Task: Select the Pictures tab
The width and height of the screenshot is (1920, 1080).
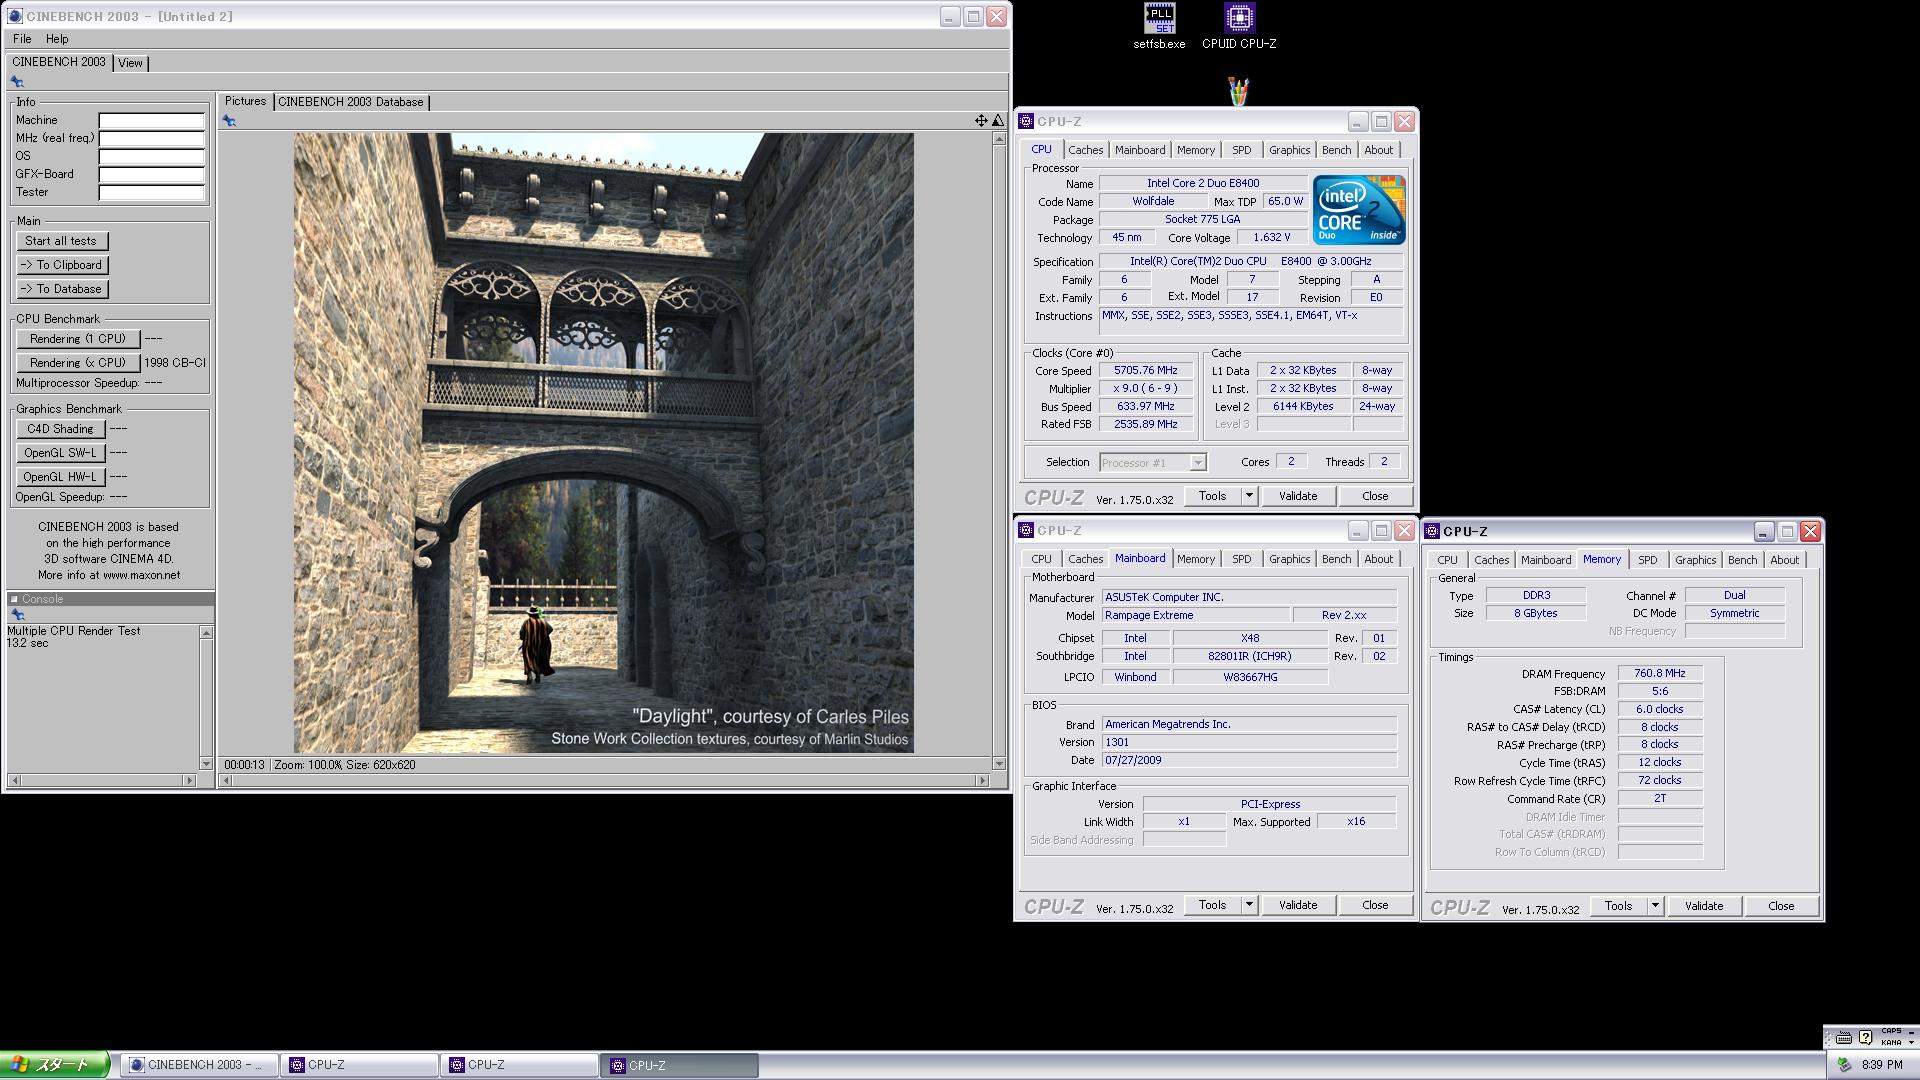Action: click(x=245, y=101)
